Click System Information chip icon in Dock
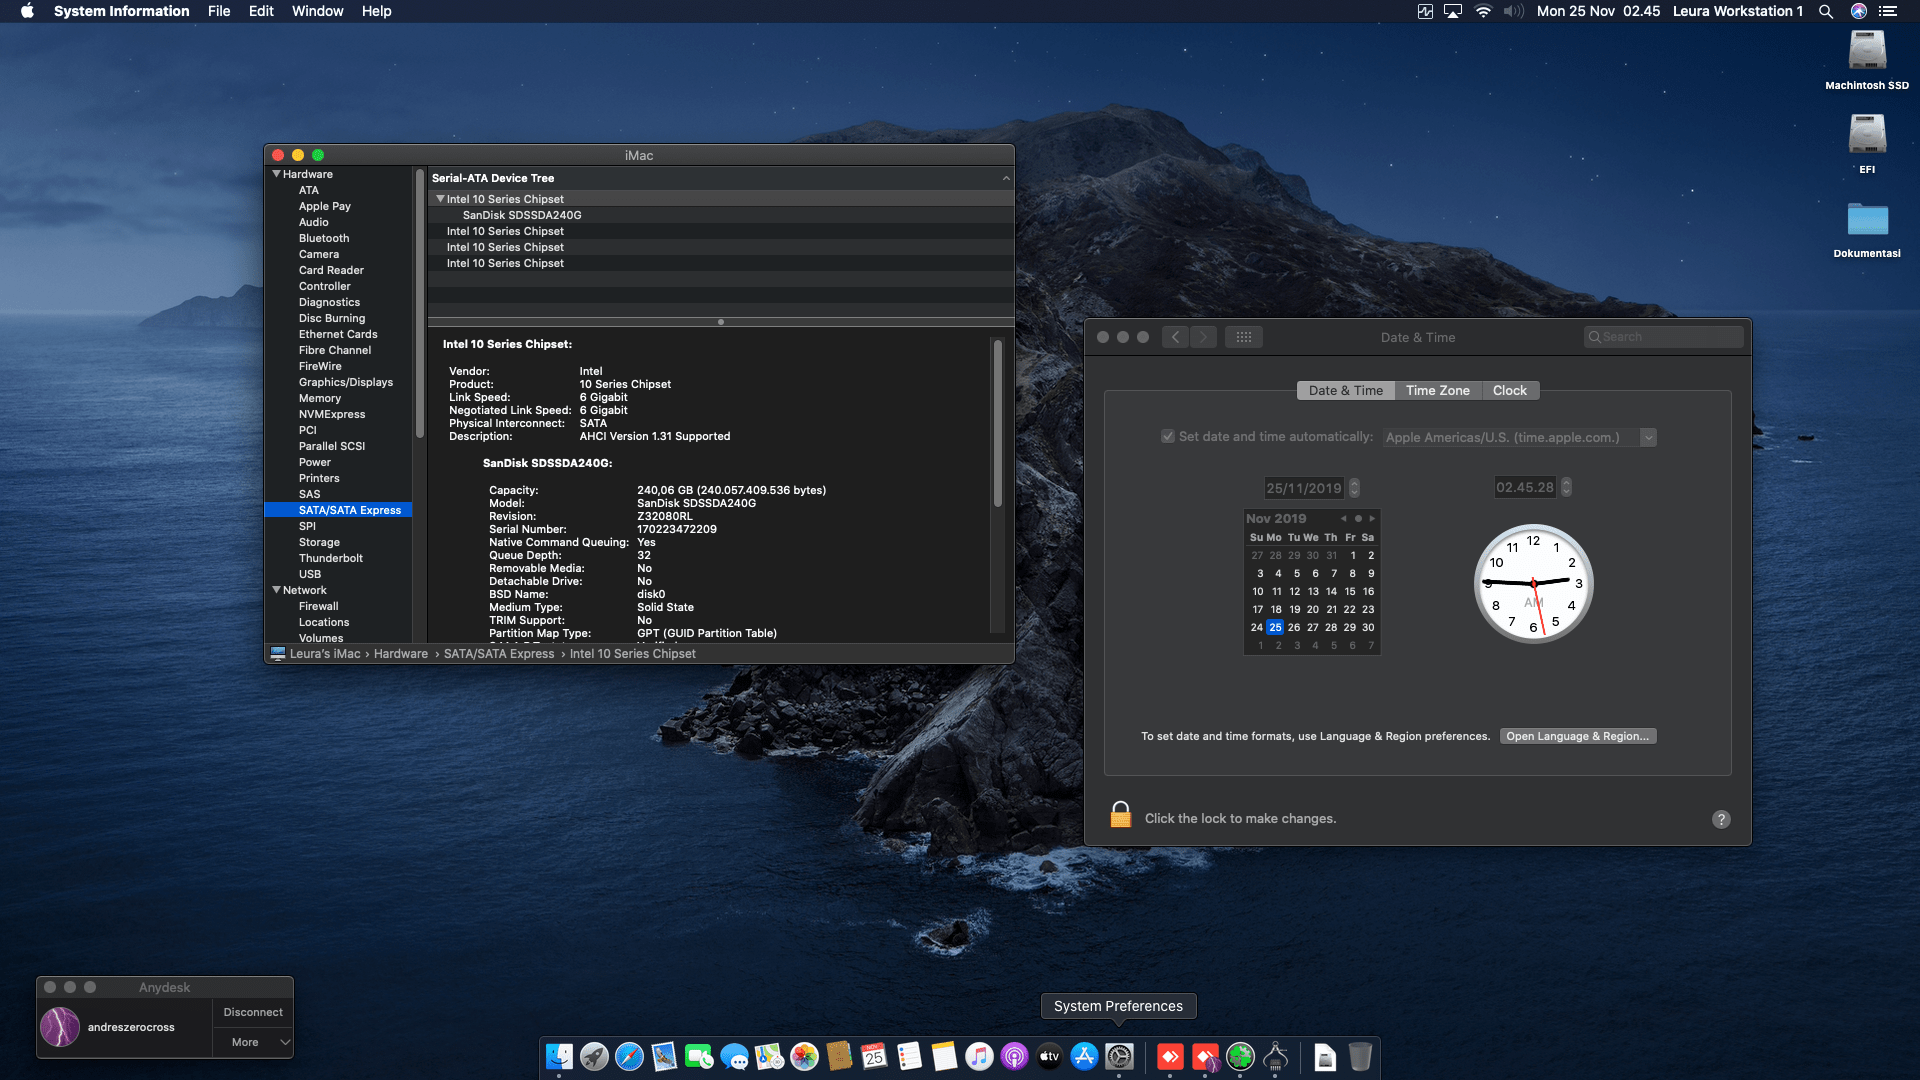 click(x=1275, y=1056)
